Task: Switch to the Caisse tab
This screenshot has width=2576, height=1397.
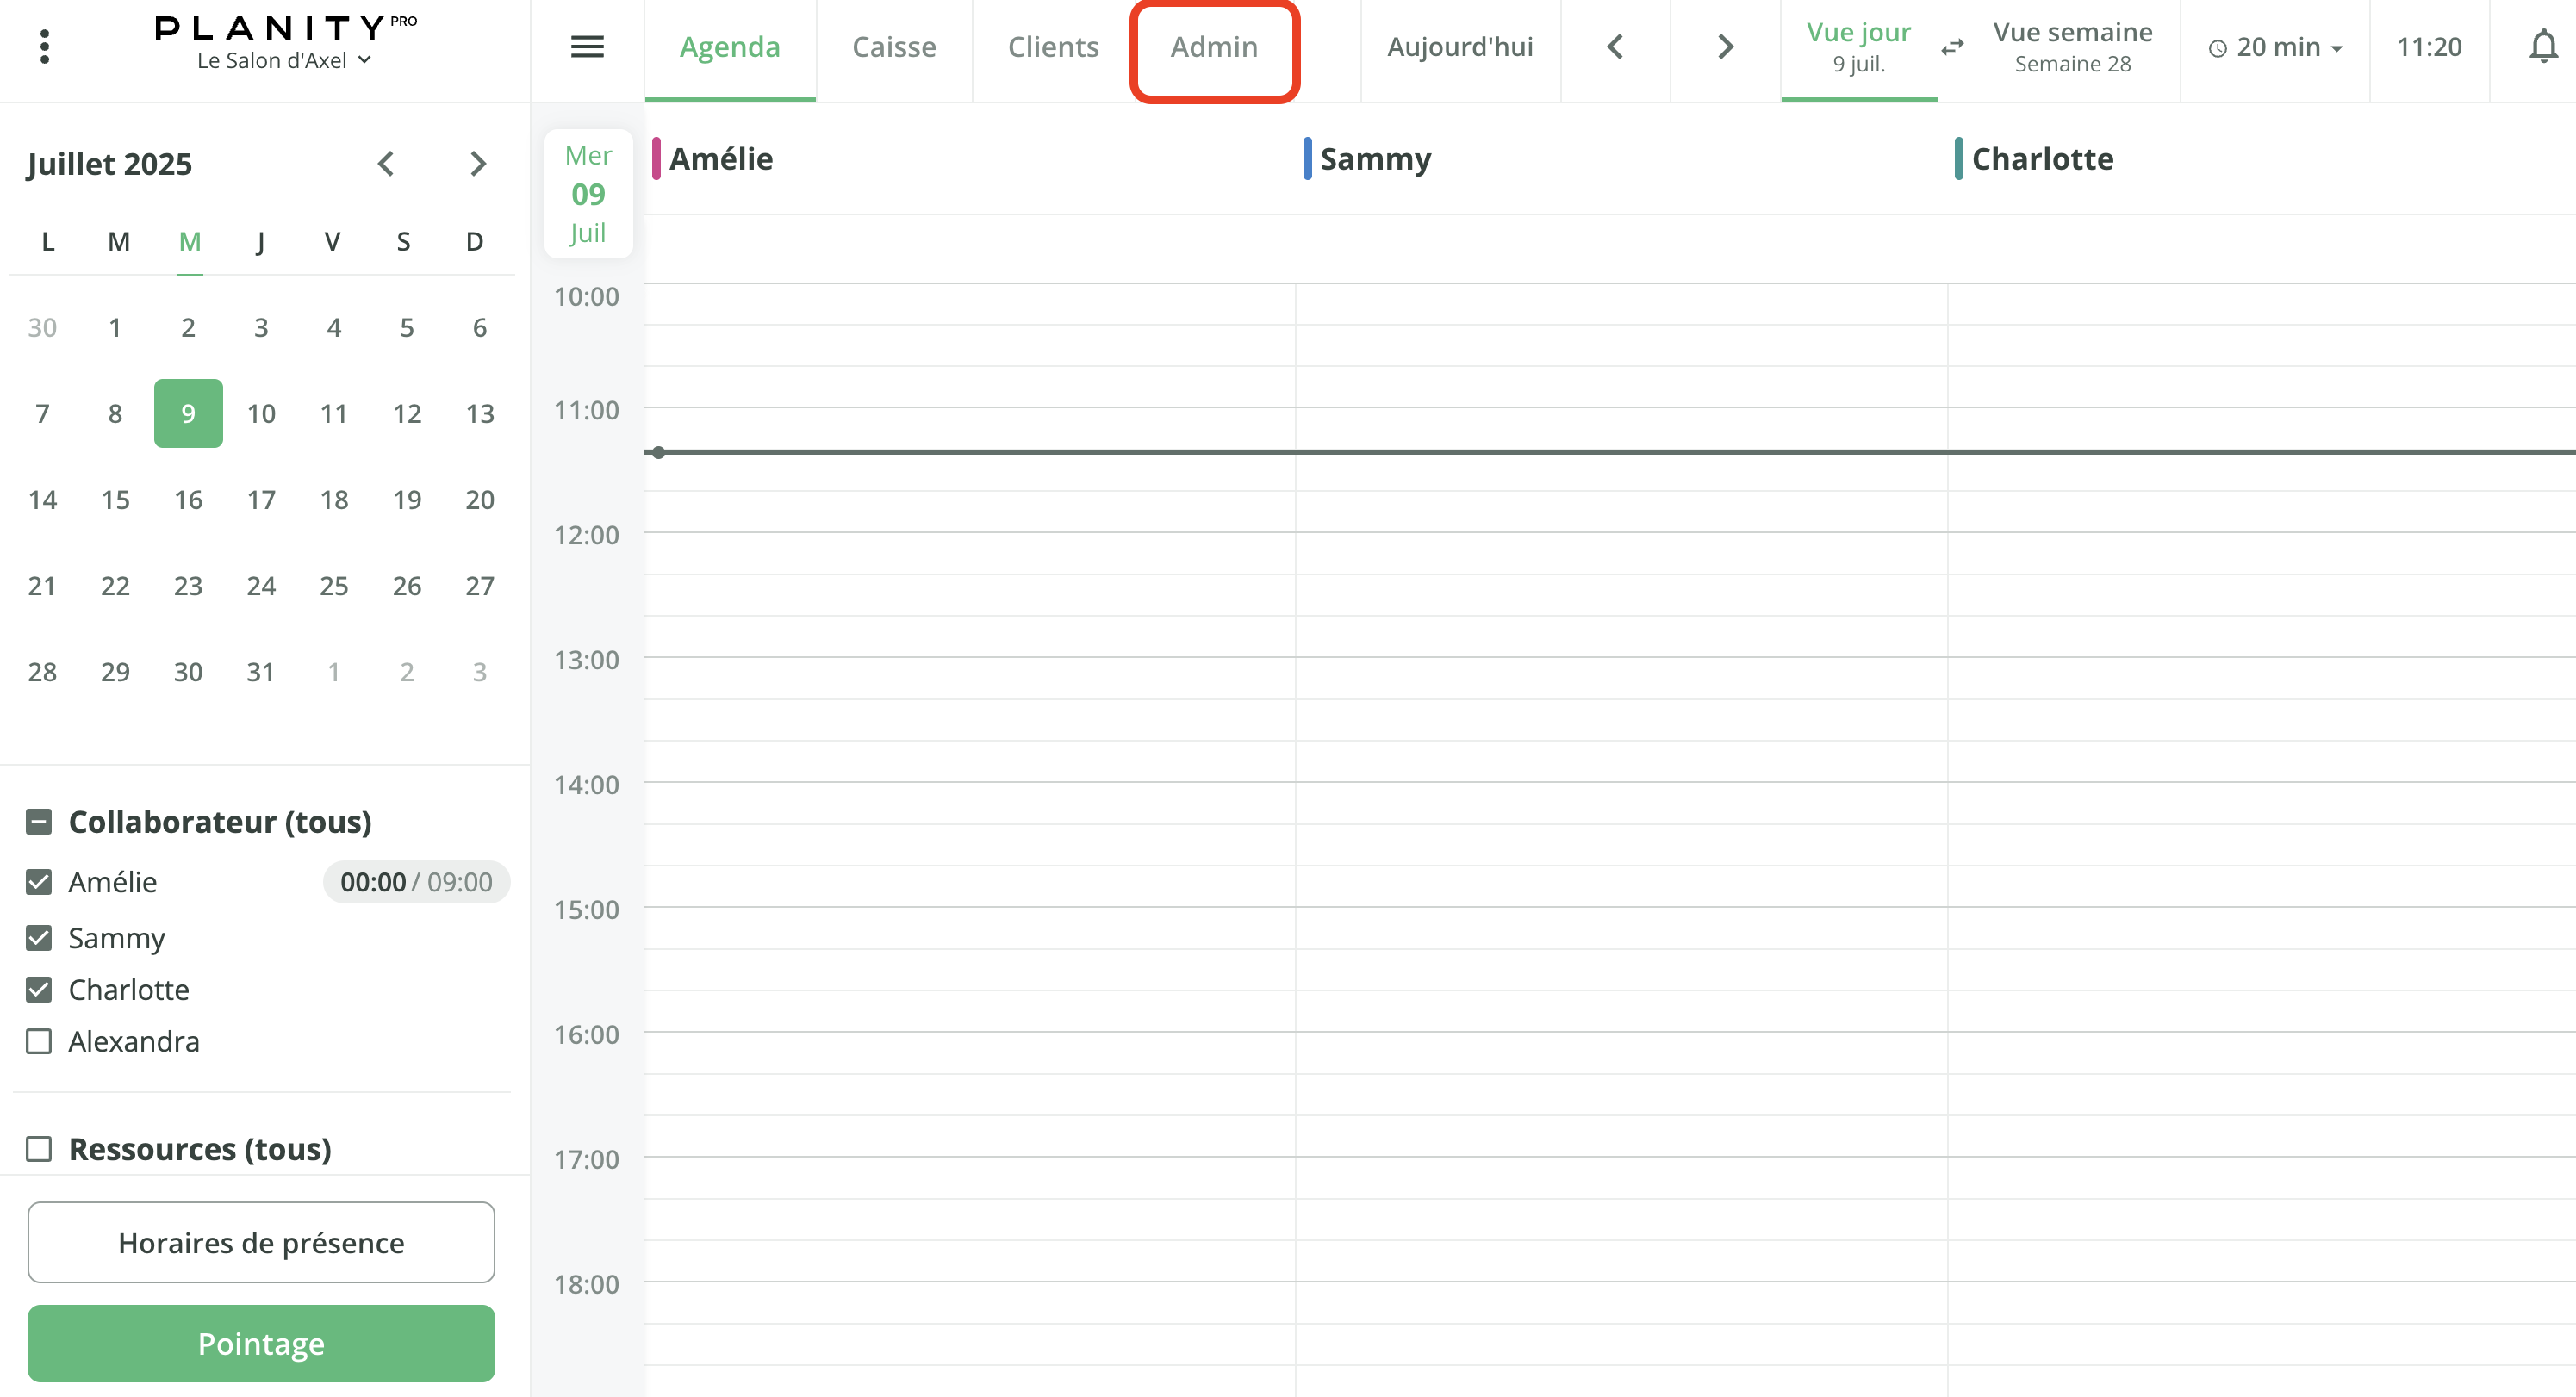Action: click(x=893, y=47)
